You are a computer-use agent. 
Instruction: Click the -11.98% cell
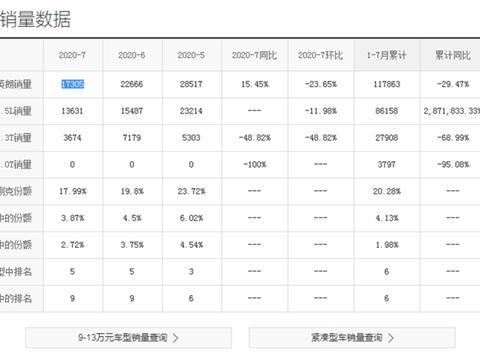[321, 111]
